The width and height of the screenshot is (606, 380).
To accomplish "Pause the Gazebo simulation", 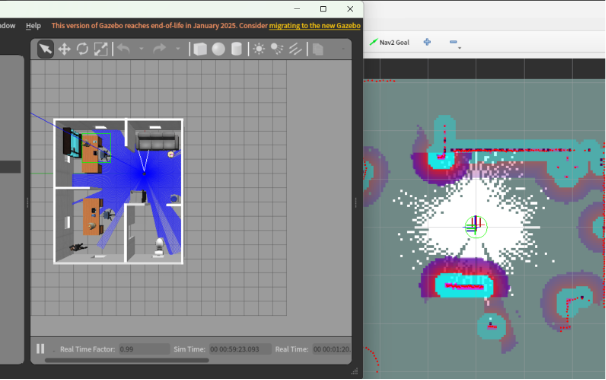I will (x=40, y=349).
